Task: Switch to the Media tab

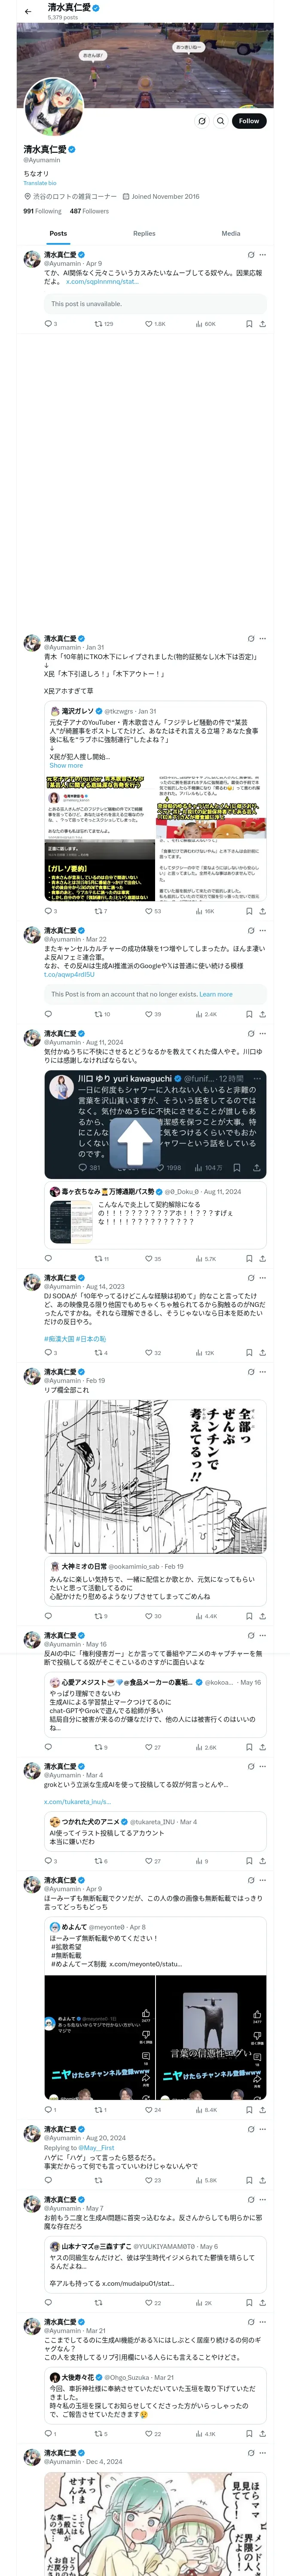Action: point(230,233)
